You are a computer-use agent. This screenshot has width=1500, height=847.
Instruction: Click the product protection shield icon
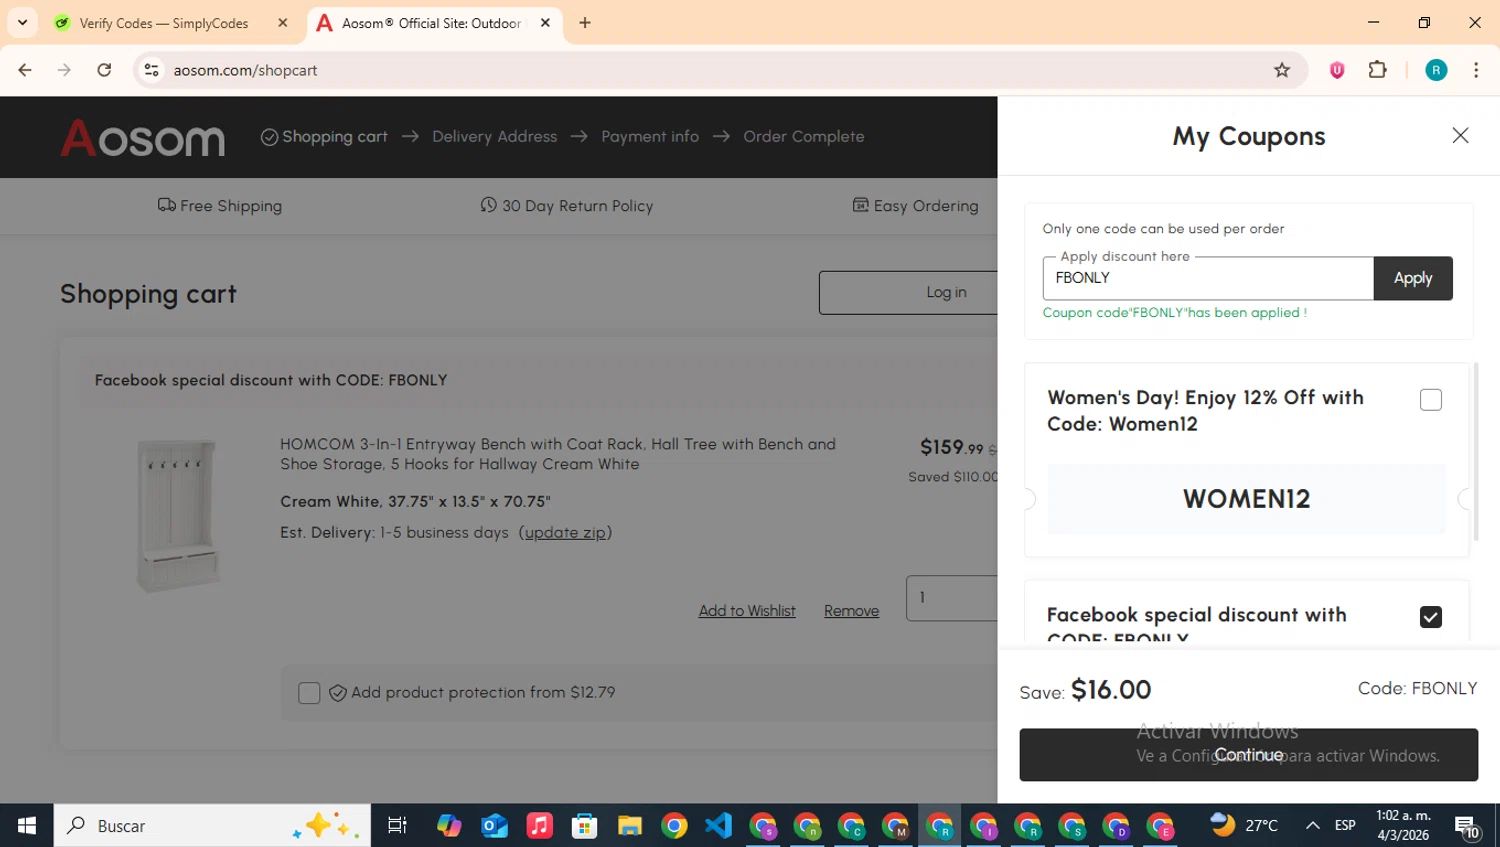pos(338,693)
